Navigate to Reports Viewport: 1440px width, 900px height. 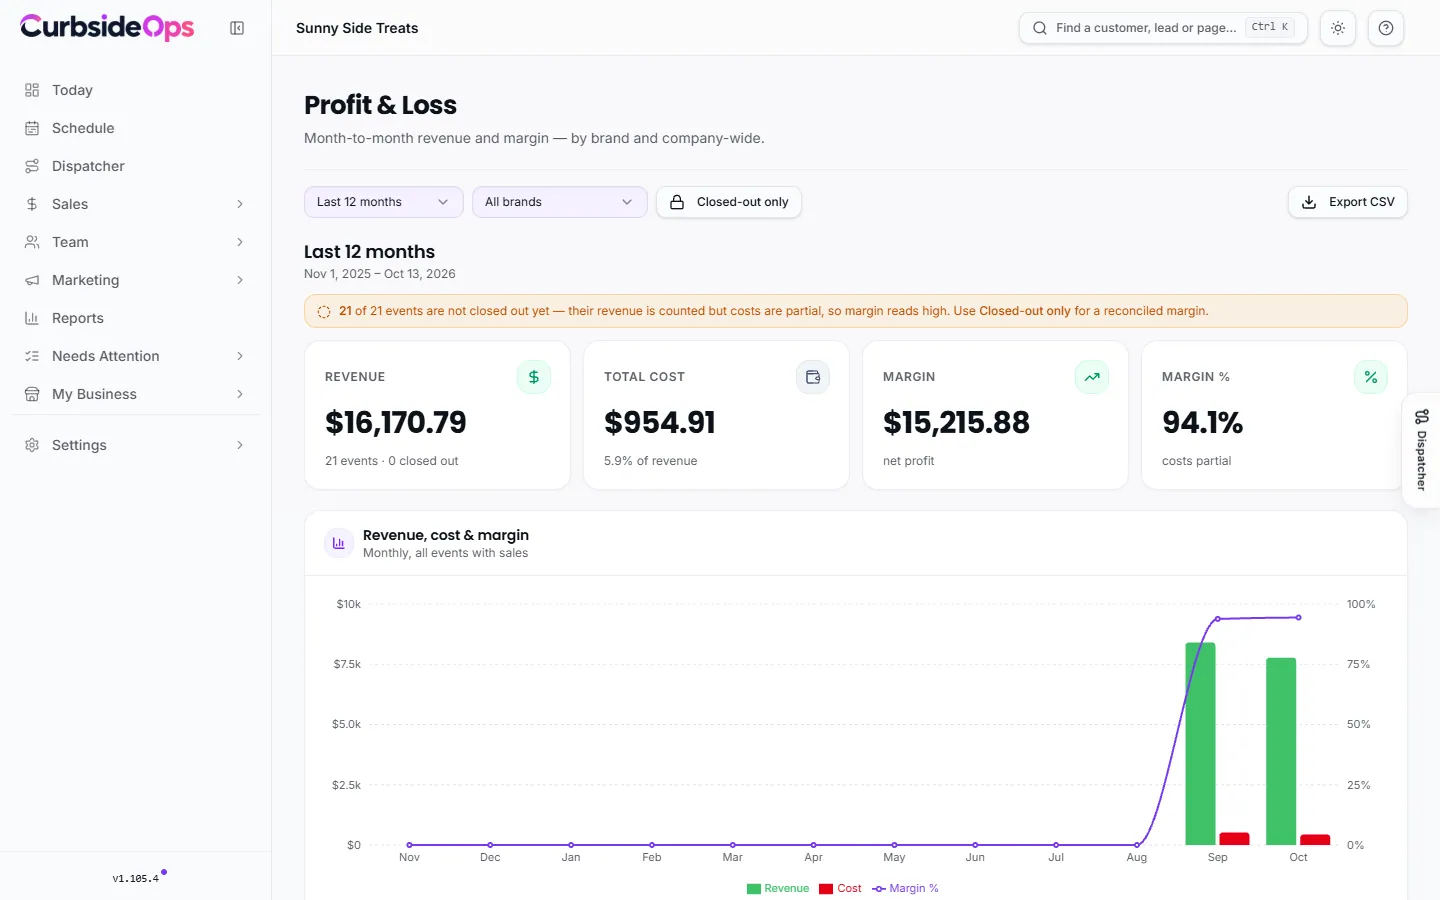(136, 318)
